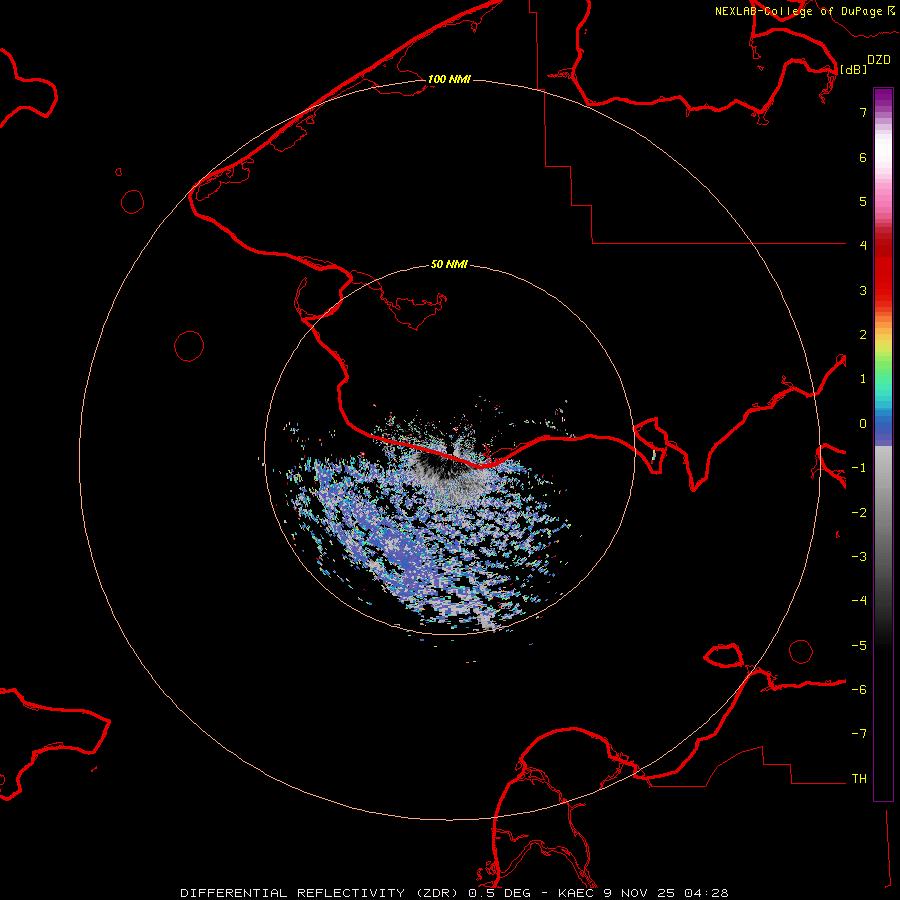
Task: Click the -5 value on the color scale
Action: (859, 646)
